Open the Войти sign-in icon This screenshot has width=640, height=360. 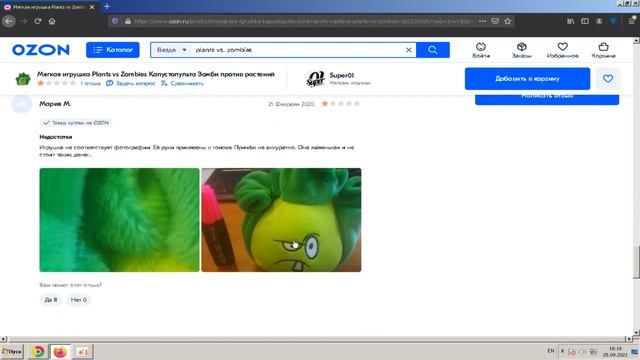[481, 50]
